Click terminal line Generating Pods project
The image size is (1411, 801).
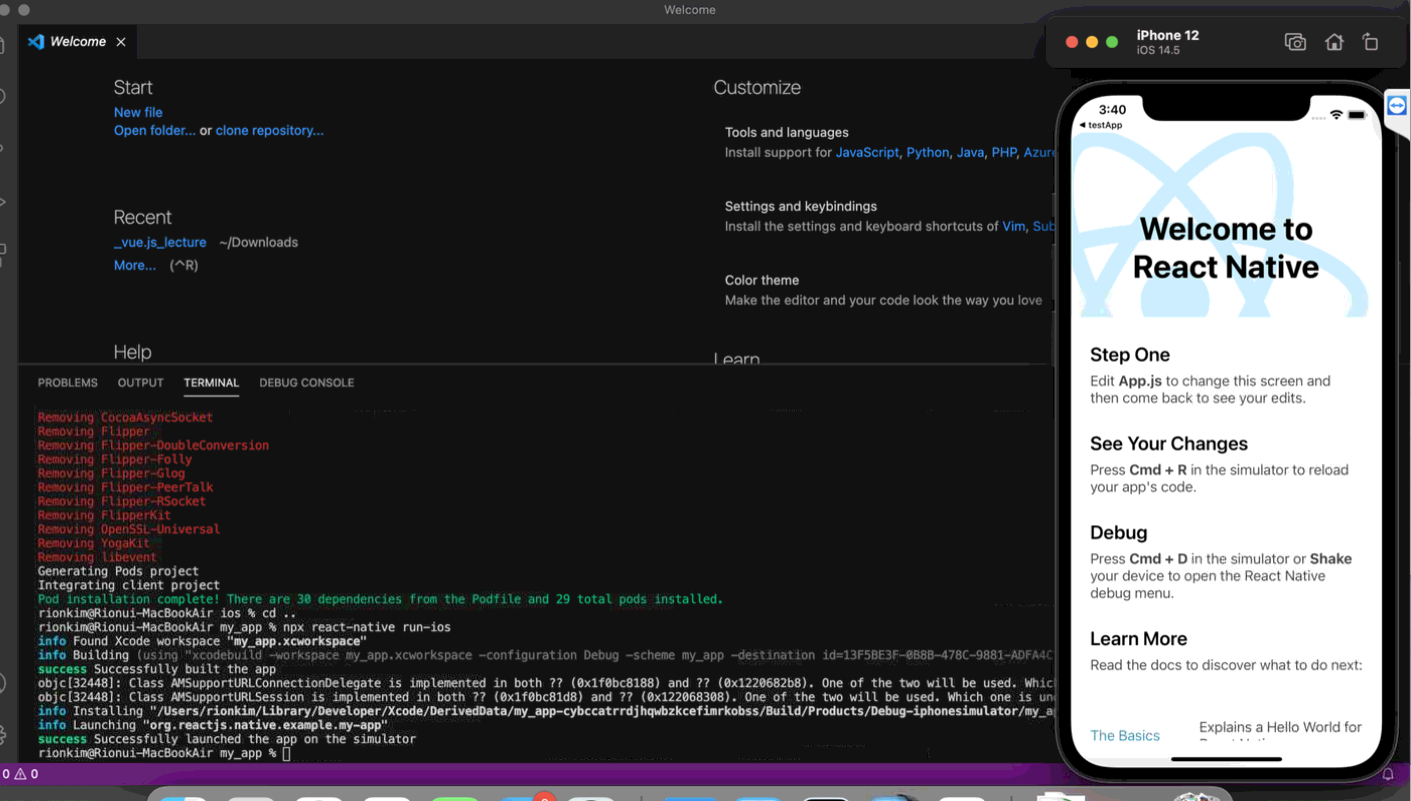(118, 571)
